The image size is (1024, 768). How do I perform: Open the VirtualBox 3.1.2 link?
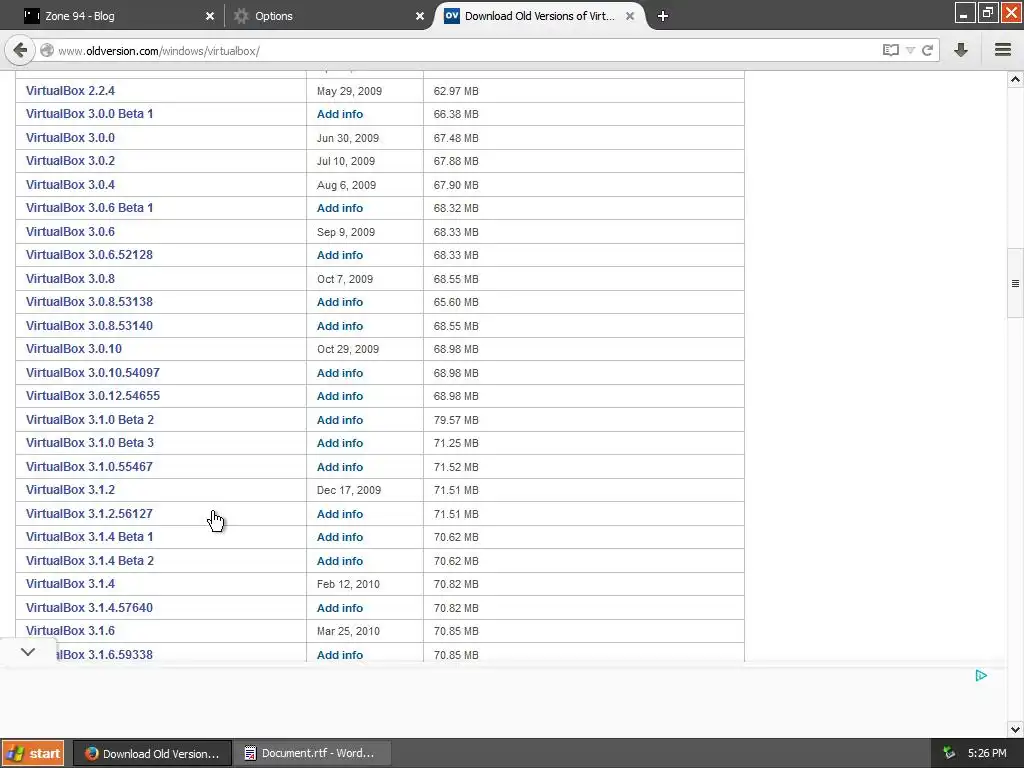[x=71, y=490]
